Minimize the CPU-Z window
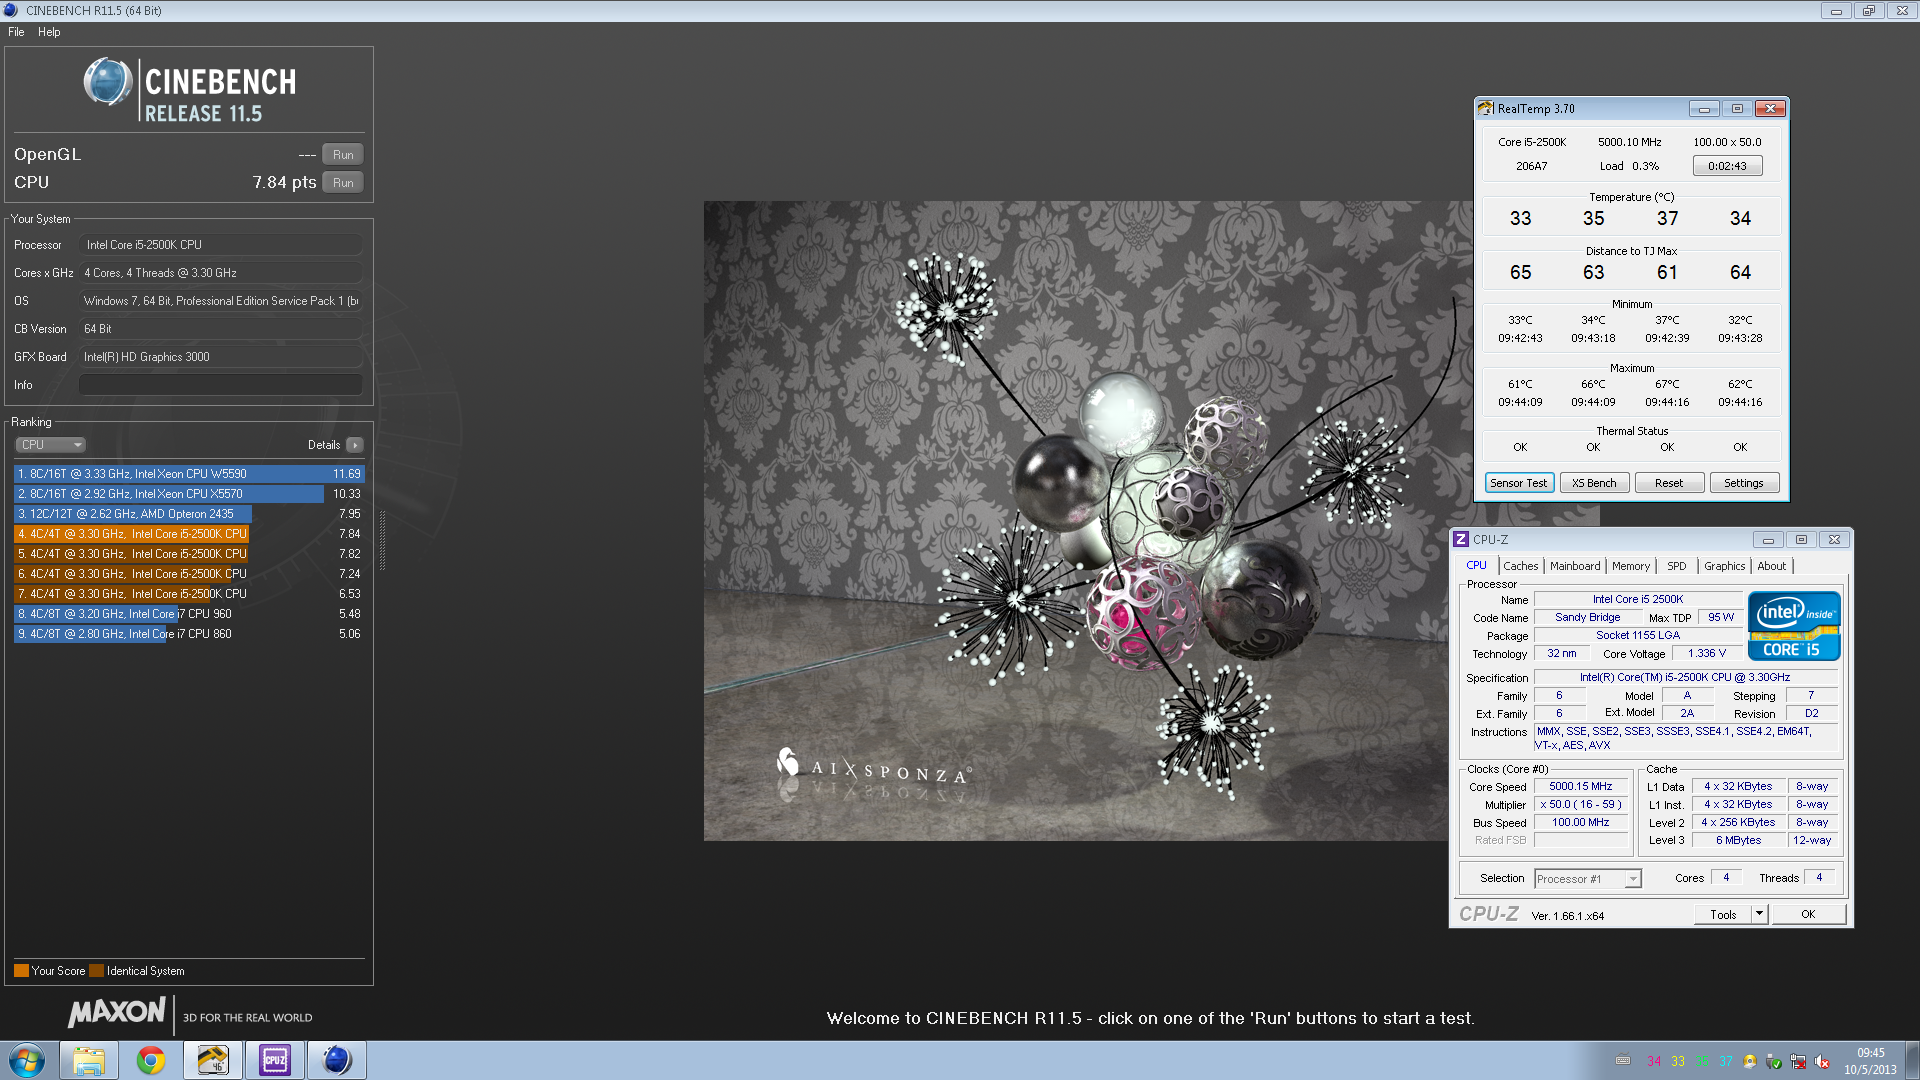 [1768, 539]
